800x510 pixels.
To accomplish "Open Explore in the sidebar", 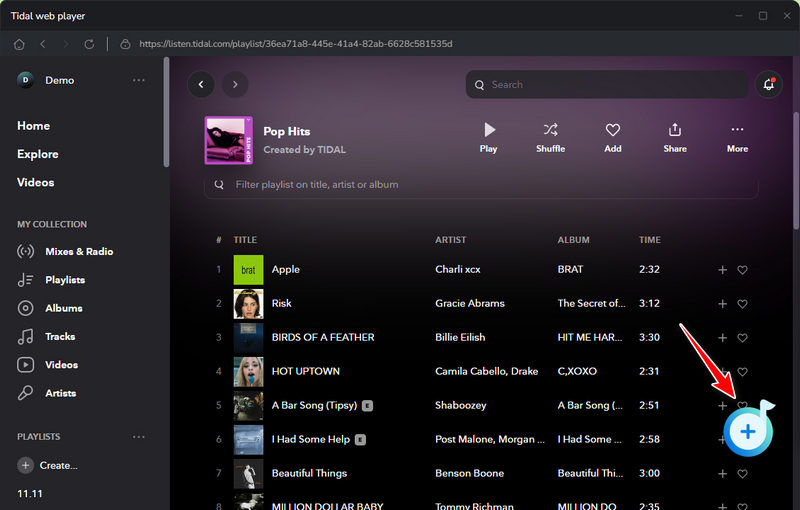I will click(38, 154).
